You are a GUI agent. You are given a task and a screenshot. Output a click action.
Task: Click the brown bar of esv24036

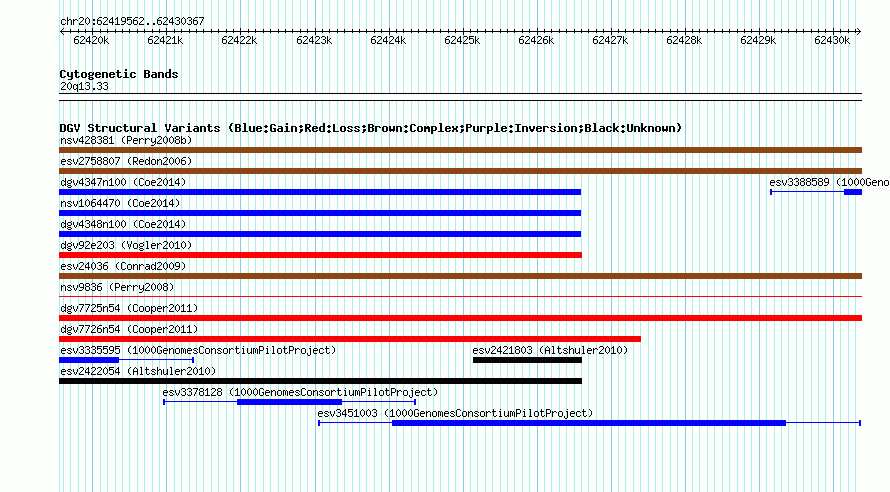coord(460,276)
